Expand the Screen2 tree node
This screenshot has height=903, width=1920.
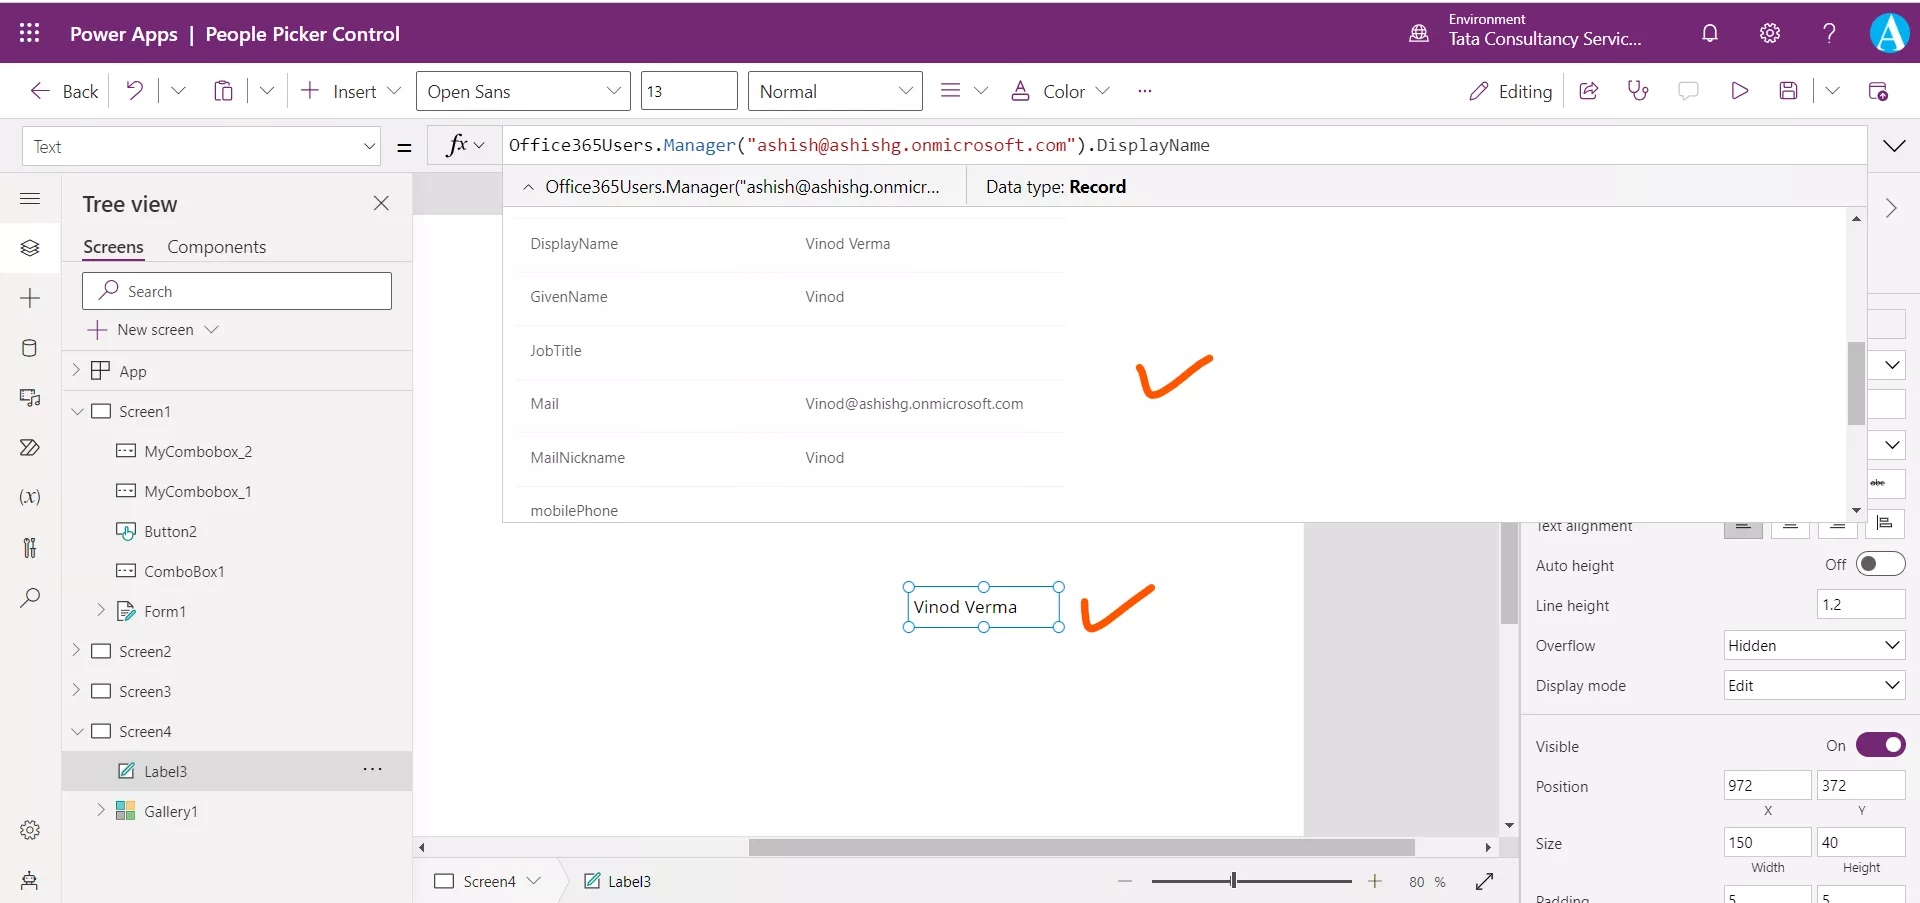[76, 650]
